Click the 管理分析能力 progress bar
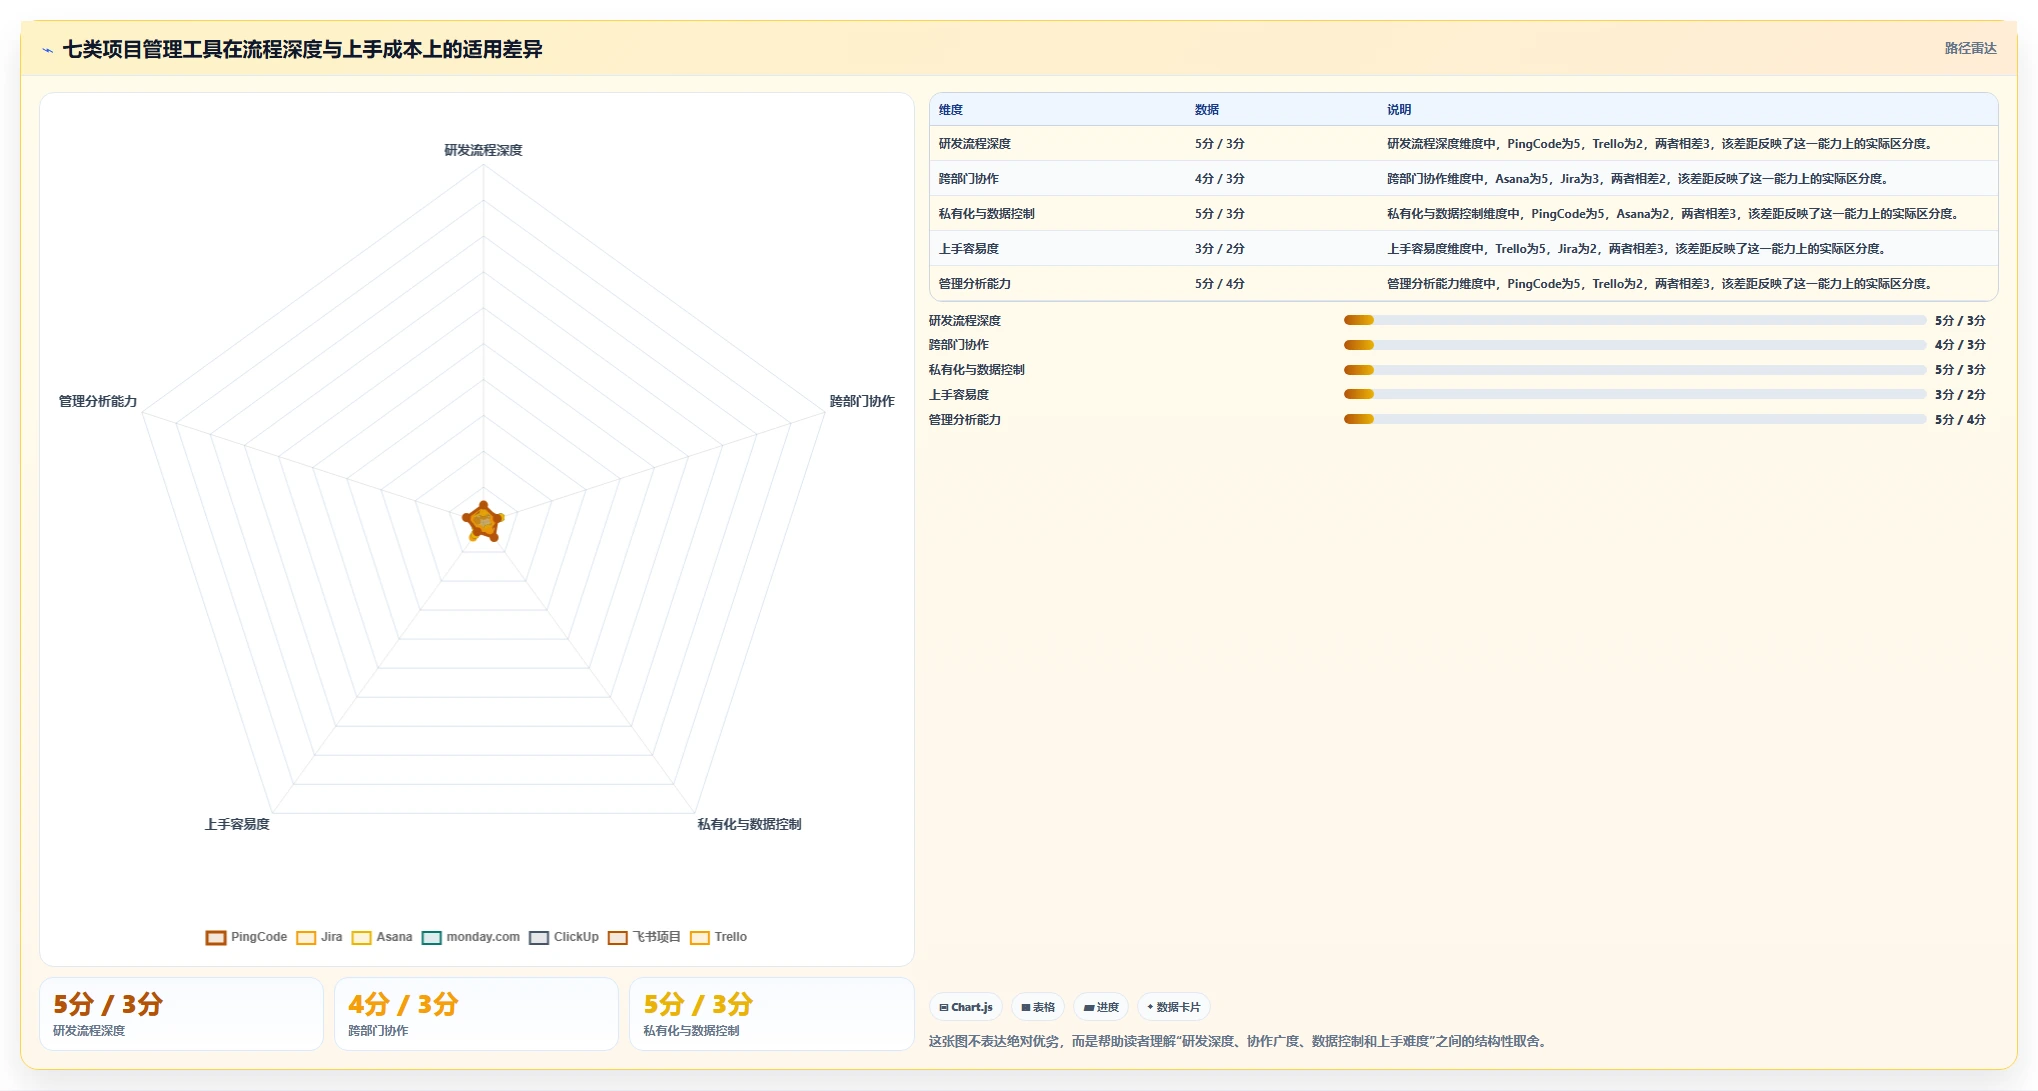Viewport: 2038px width, 1091px height. point(1635,419)
